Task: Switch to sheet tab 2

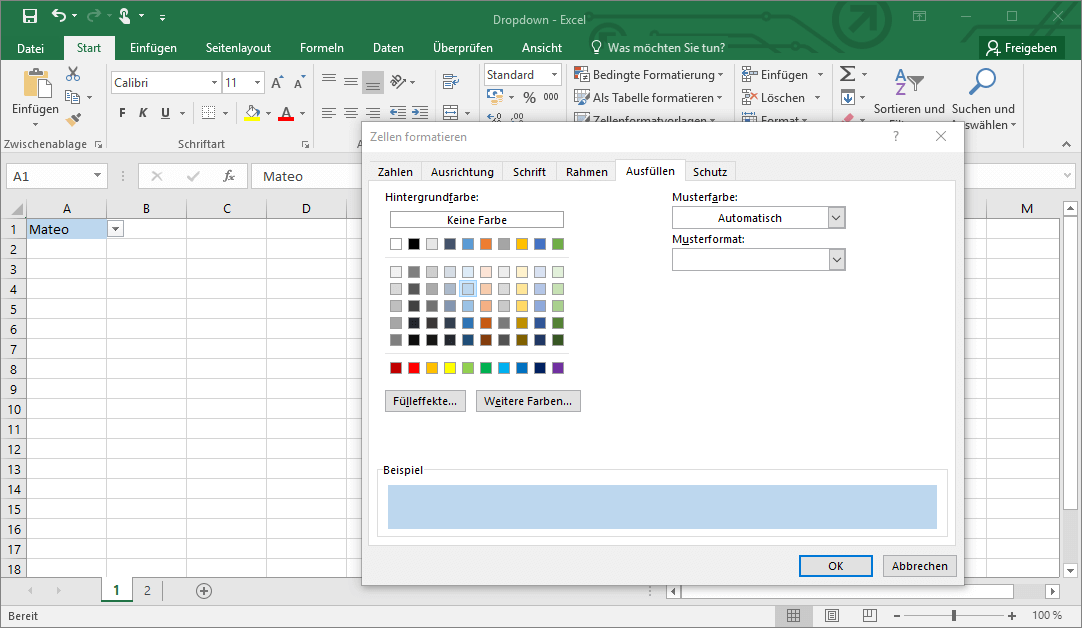Action: (147, 591)
